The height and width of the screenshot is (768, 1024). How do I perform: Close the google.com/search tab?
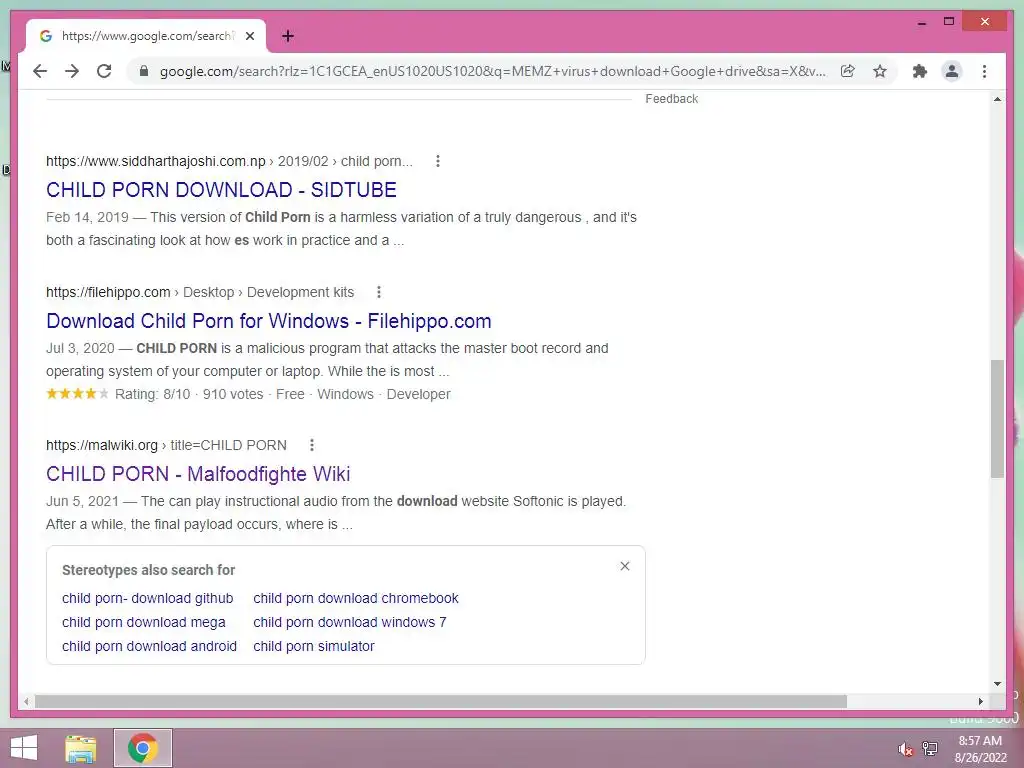tap(249, 36)
